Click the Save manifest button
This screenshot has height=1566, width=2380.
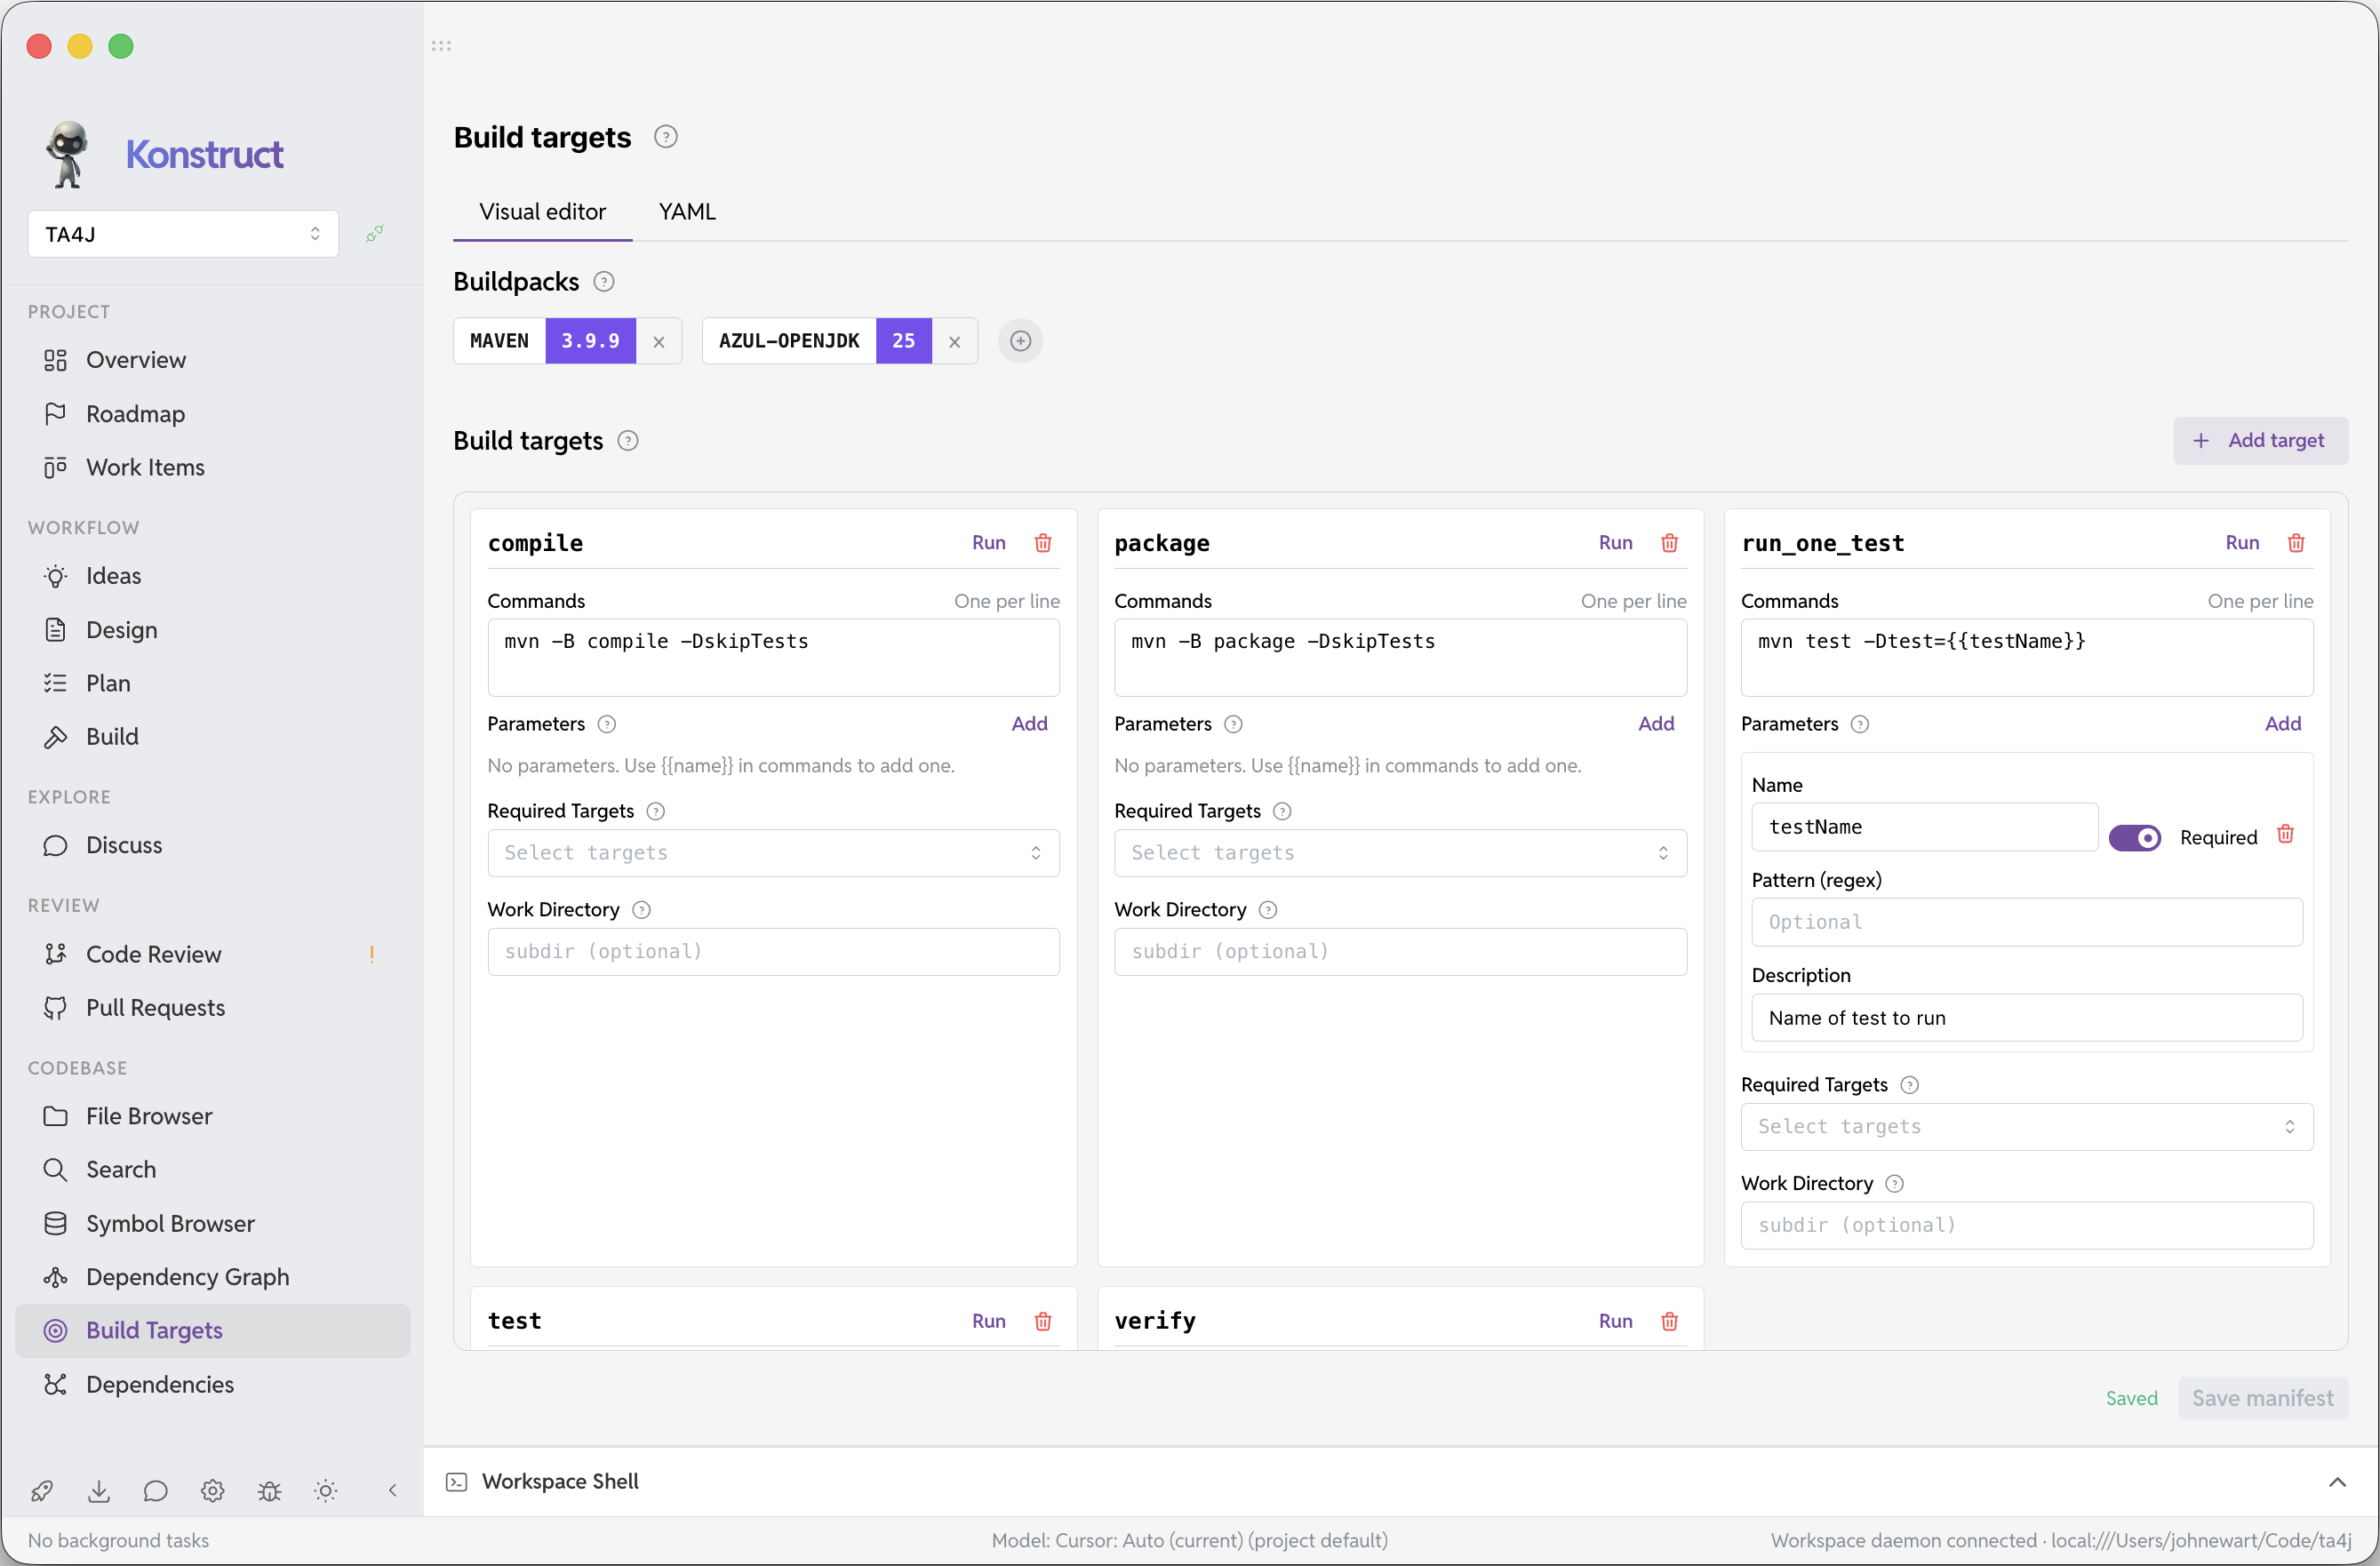click(2263, 1398)
